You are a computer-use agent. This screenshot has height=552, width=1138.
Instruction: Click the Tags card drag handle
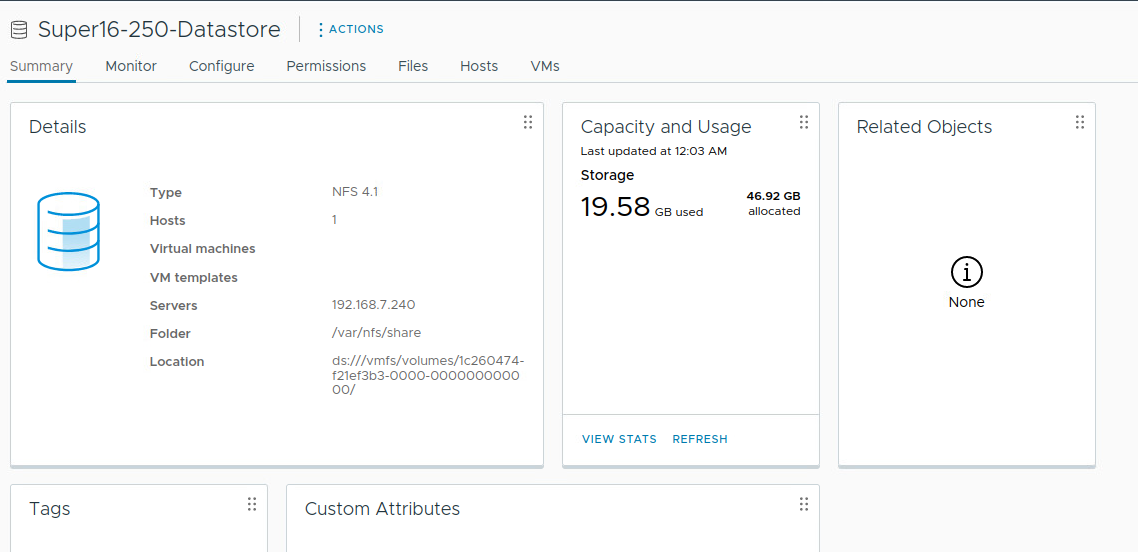click(x=252, y=504)
